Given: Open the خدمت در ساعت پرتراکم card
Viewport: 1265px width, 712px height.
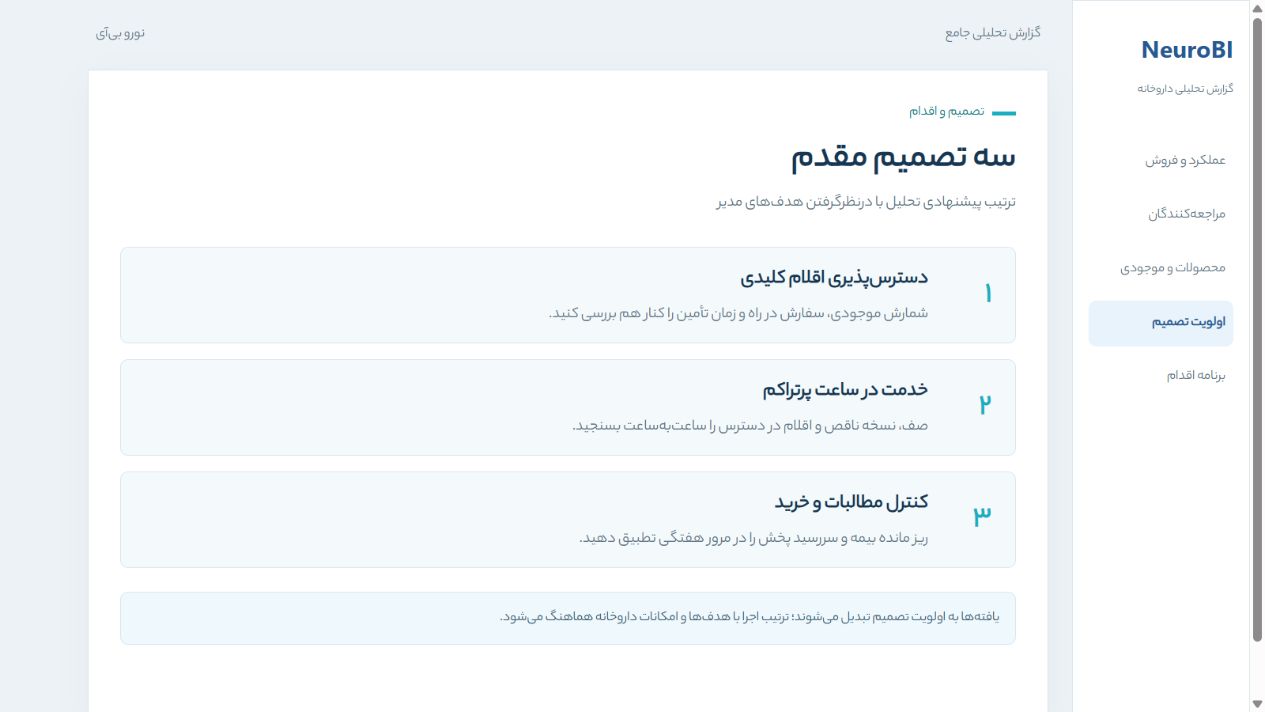Looking at the screenshot, I should coord(568,407).
